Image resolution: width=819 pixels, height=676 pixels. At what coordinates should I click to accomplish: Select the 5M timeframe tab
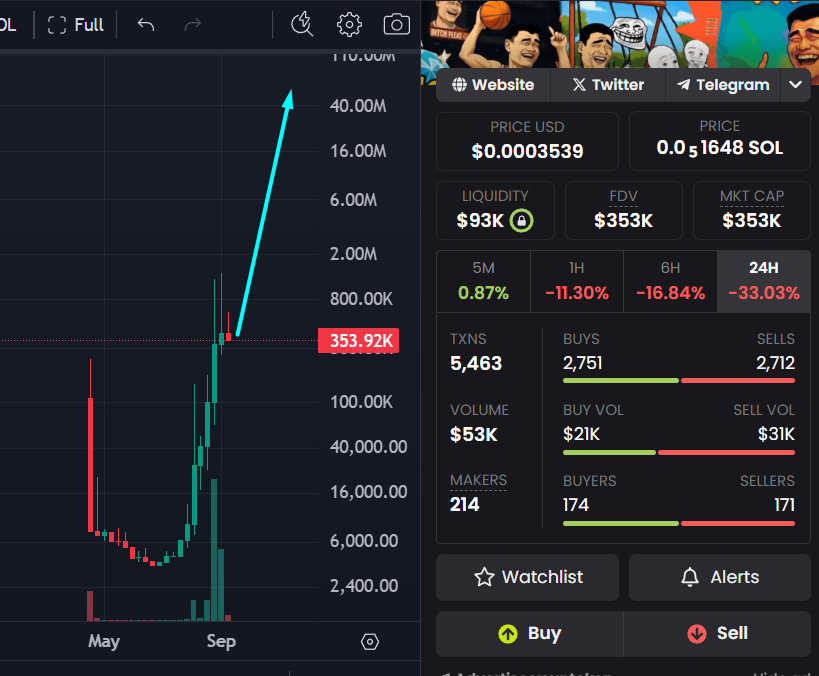click(483, 282)
